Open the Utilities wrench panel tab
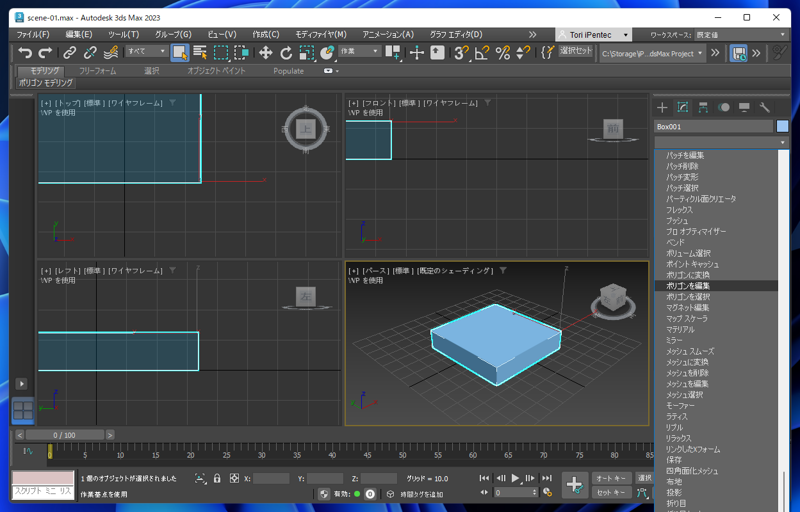Screen dimensions: 800x512 764,107
